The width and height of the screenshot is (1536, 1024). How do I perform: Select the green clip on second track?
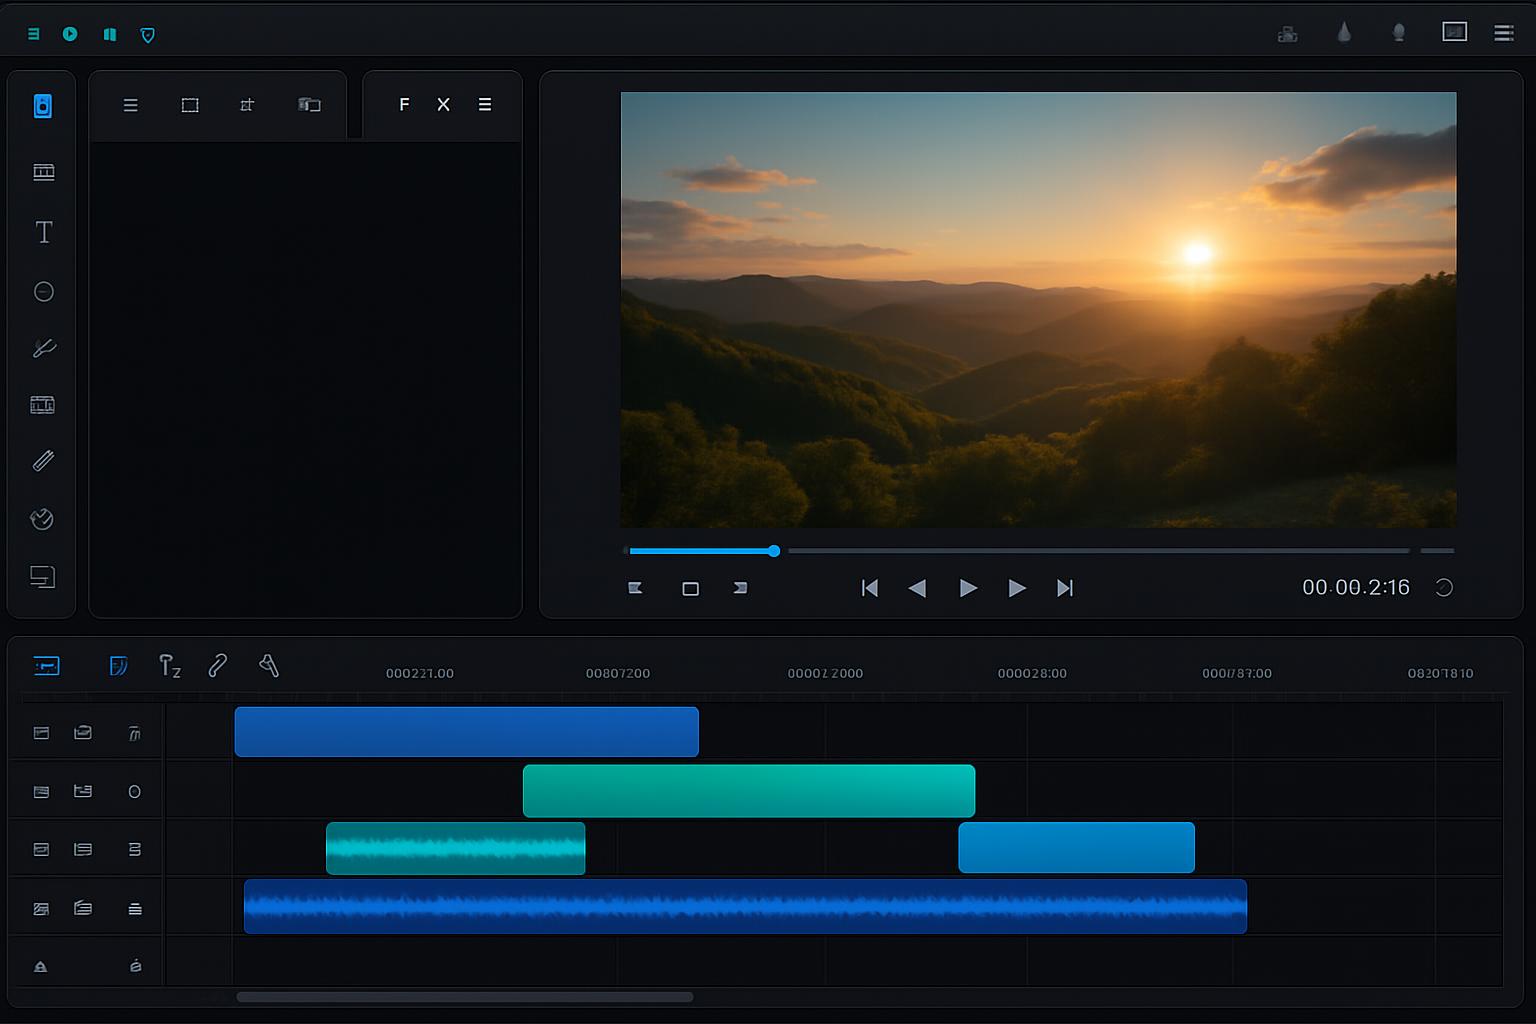(748, 791)
